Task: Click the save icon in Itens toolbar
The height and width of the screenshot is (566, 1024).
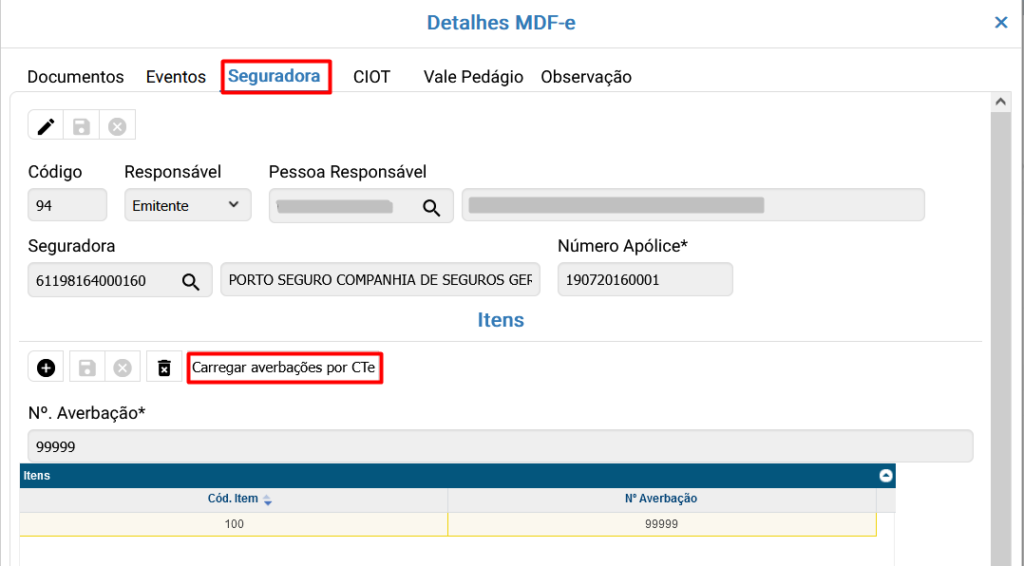Action: 87,368
